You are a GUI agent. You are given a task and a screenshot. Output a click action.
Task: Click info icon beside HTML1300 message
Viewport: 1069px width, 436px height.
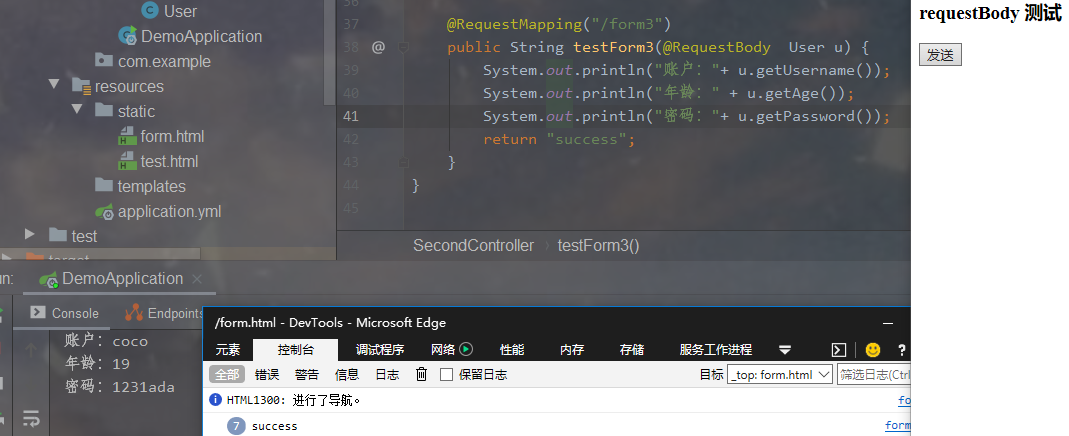(215, 400)
